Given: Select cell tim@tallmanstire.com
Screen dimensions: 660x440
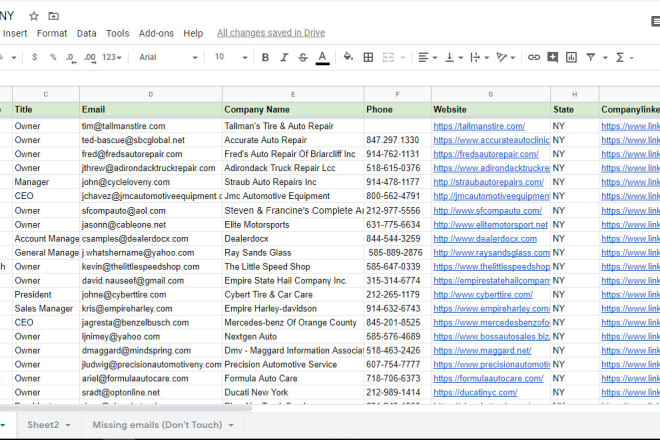Looking at the screenshot, I should point(151,126).
